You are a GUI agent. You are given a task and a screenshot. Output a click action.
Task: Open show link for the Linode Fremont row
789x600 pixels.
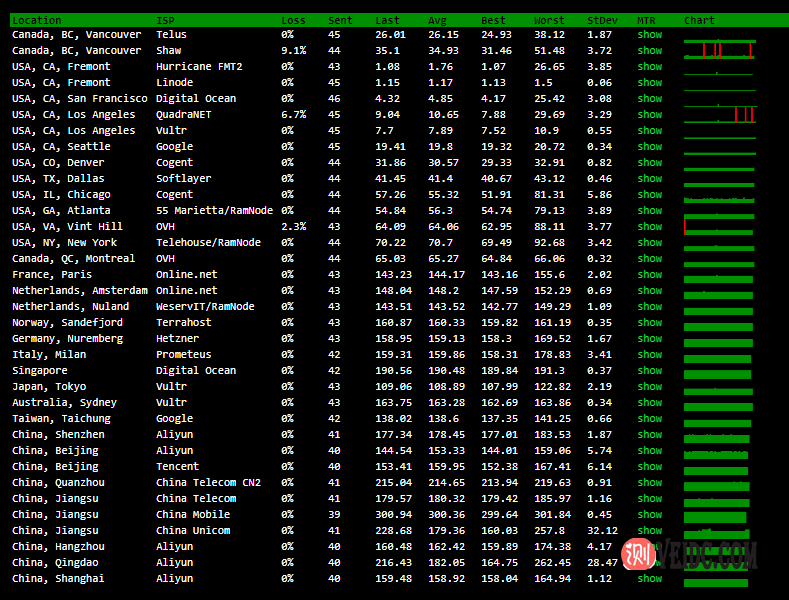649,83
